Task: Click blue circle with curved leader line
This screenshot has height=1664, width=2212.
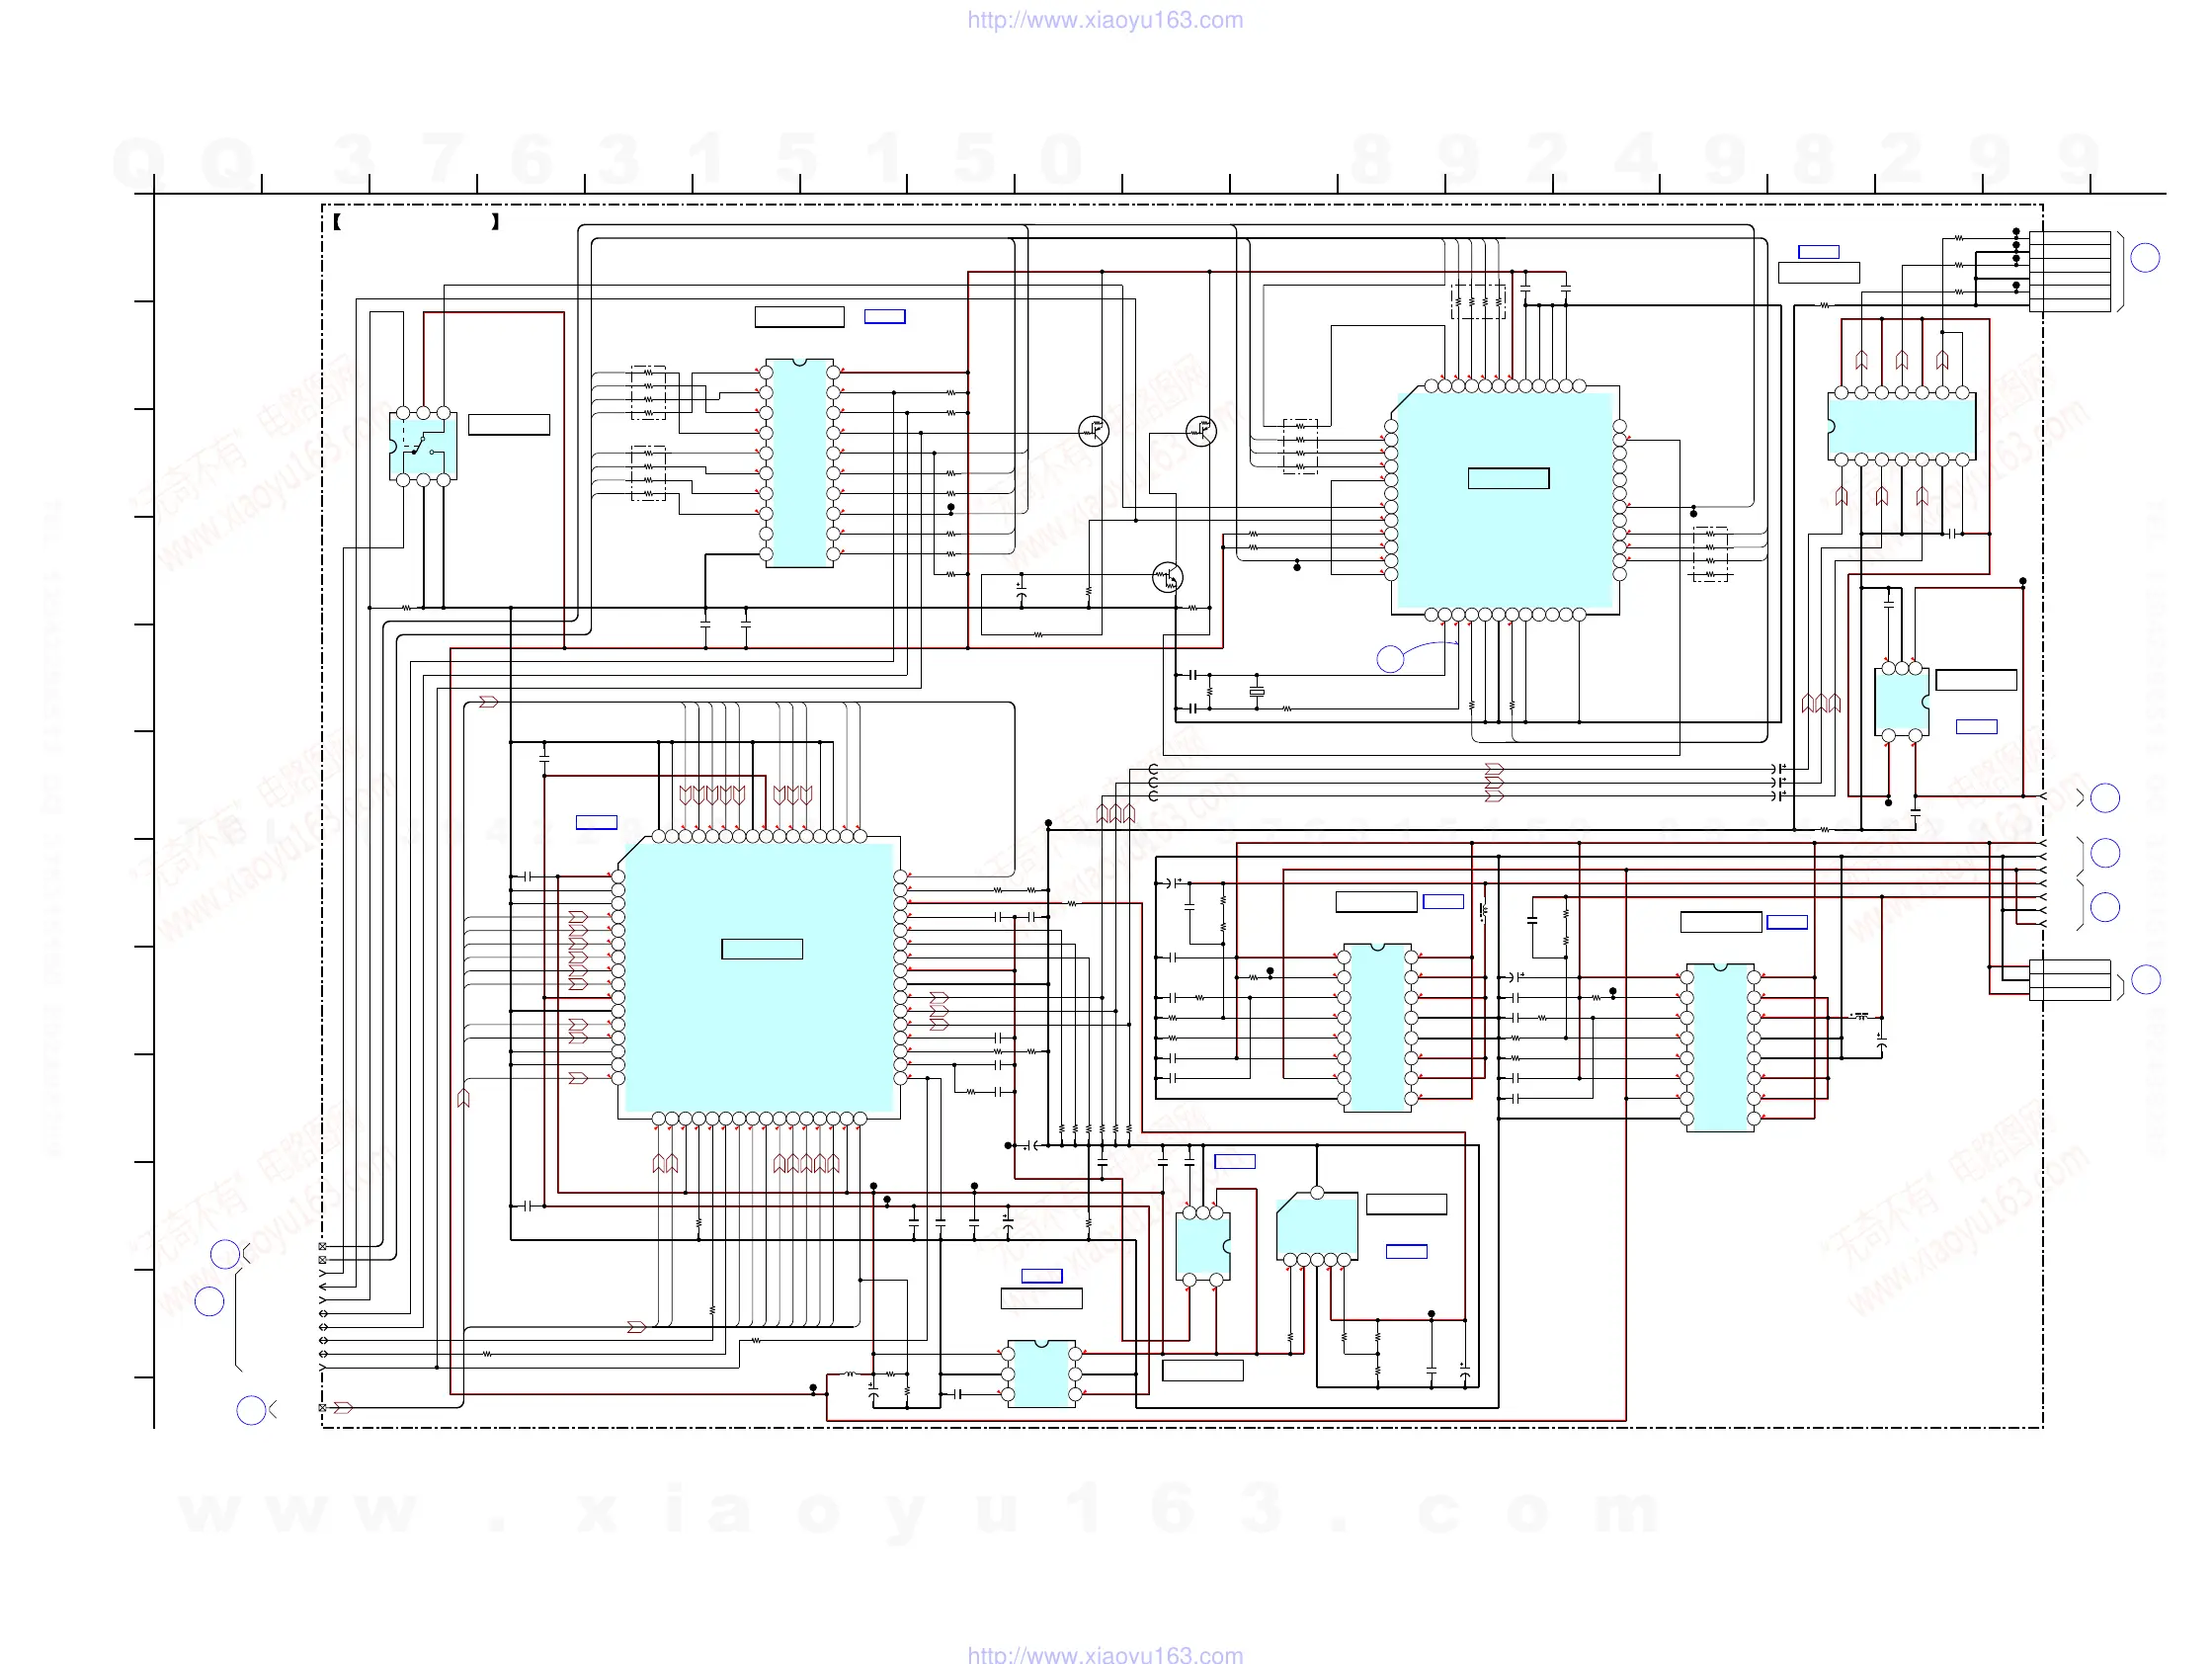Action: [x=1390, y=659]
